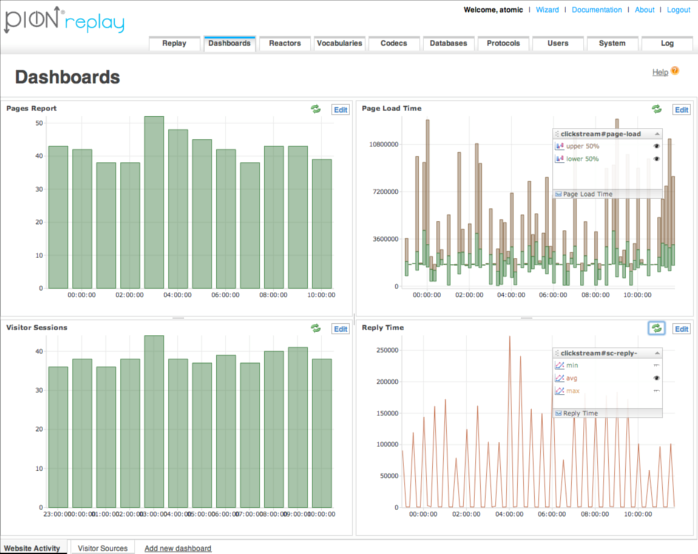Open the Reactors tab
Image resolution: width=698 pixels, height=554 pixels.
285,44
